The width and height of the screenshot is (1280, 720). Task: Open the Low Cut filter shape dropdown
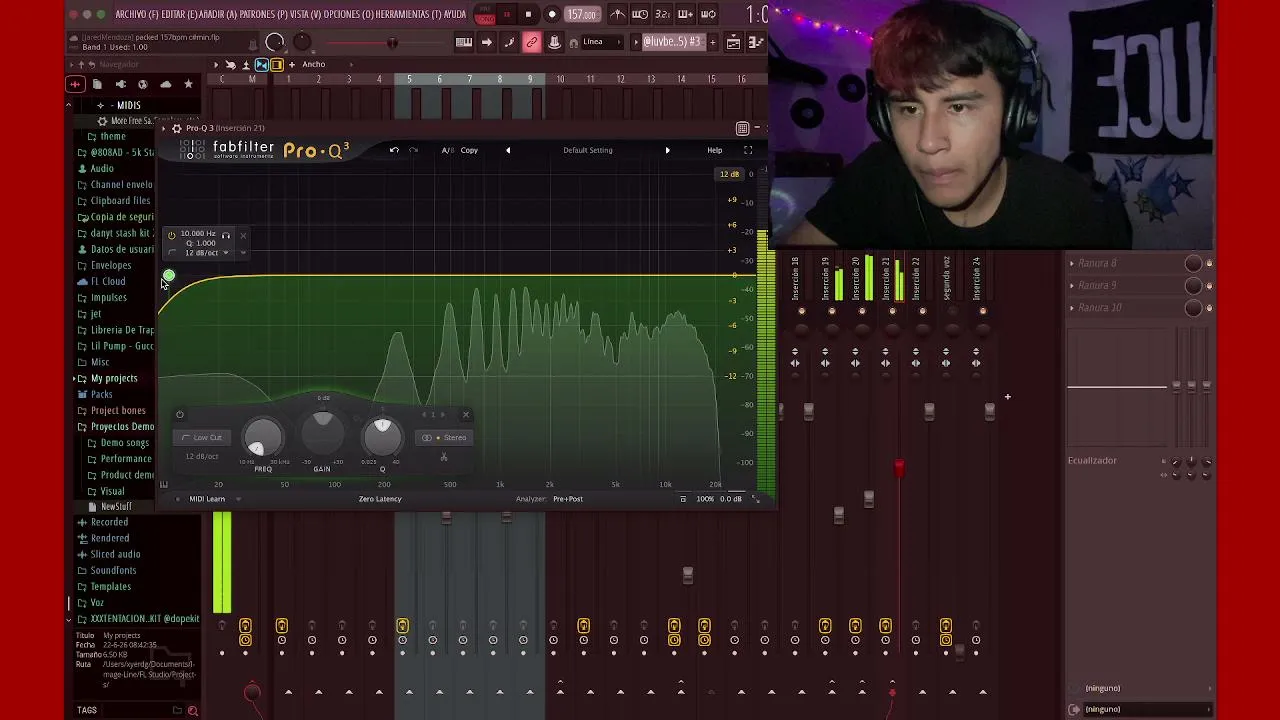203,437
